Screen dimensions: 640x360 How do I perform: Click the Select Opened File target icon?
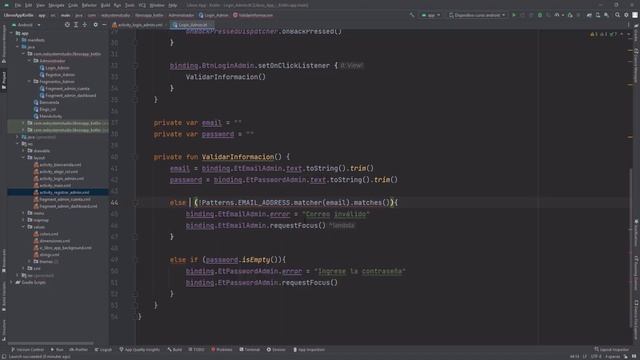point(67,25)
